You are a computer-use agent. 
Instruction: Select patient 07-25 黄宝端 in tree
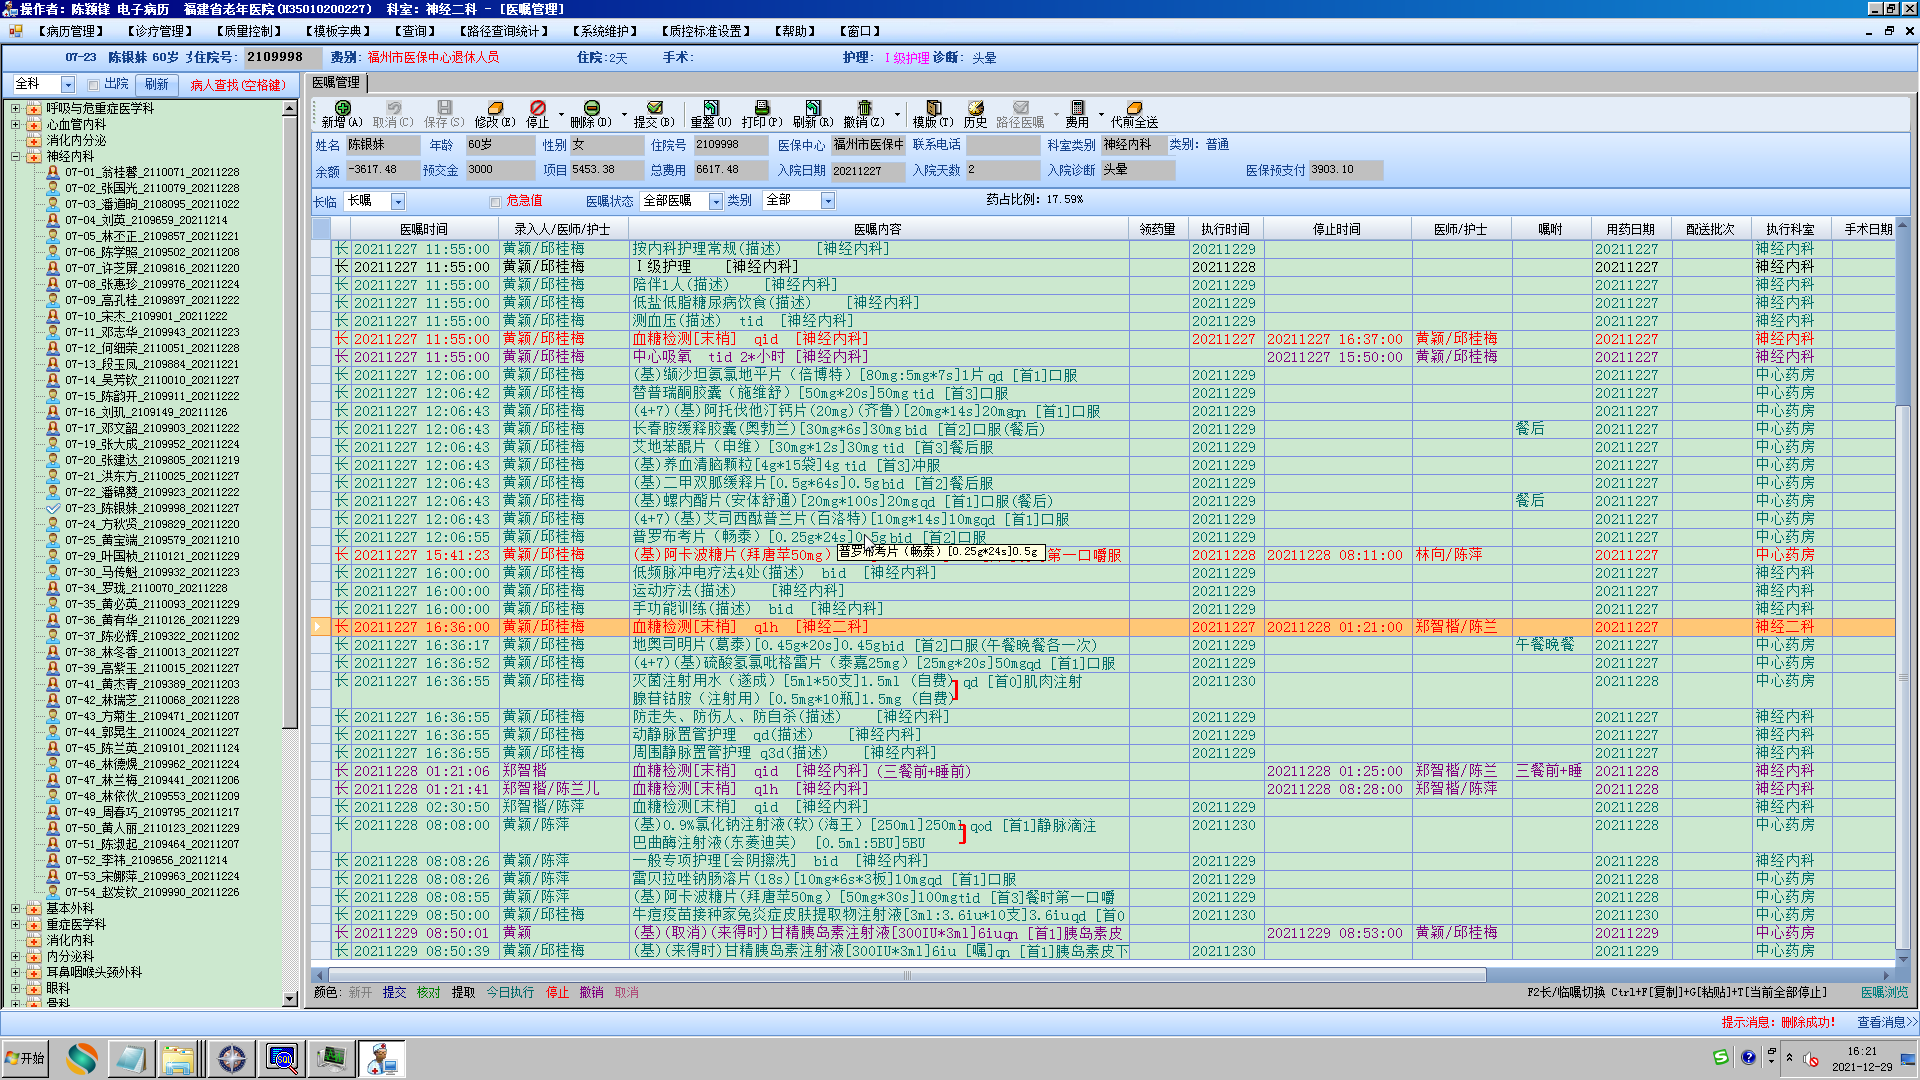[x=152, y=540]
